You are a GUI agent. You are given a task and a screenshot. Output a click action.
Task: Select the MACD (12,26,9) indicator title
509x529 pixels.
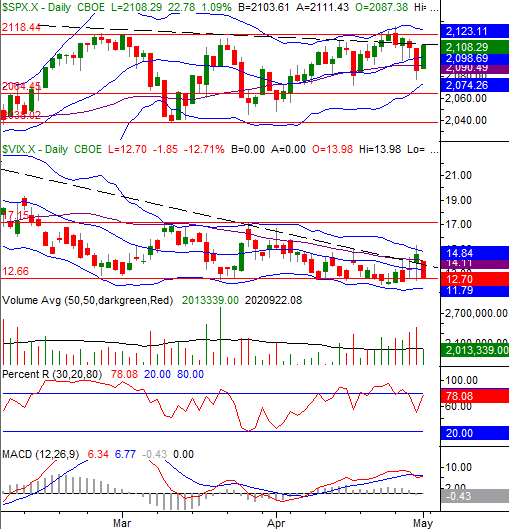click(40, 454)
